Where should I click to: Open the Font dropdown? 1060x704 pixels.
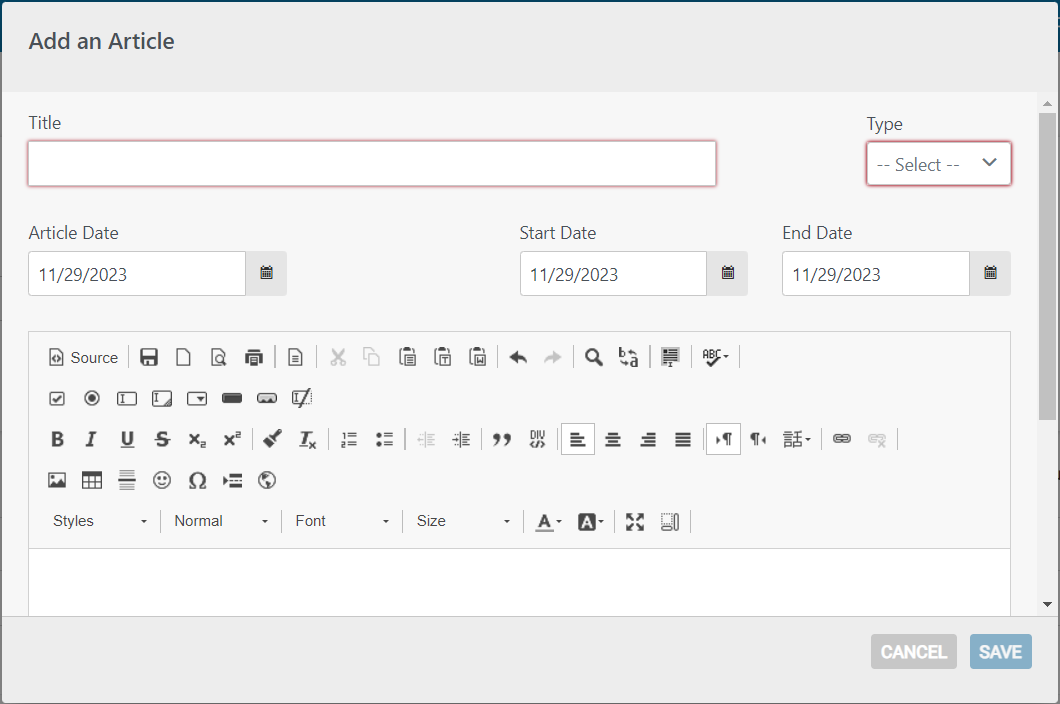(x=342, y=521)
